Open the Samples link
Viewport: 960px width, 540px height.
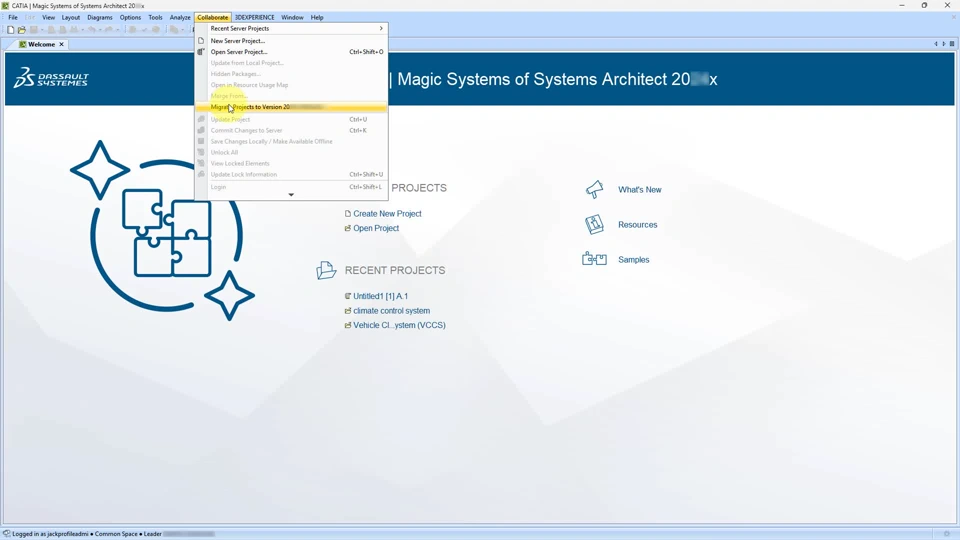tap(634, 260)
